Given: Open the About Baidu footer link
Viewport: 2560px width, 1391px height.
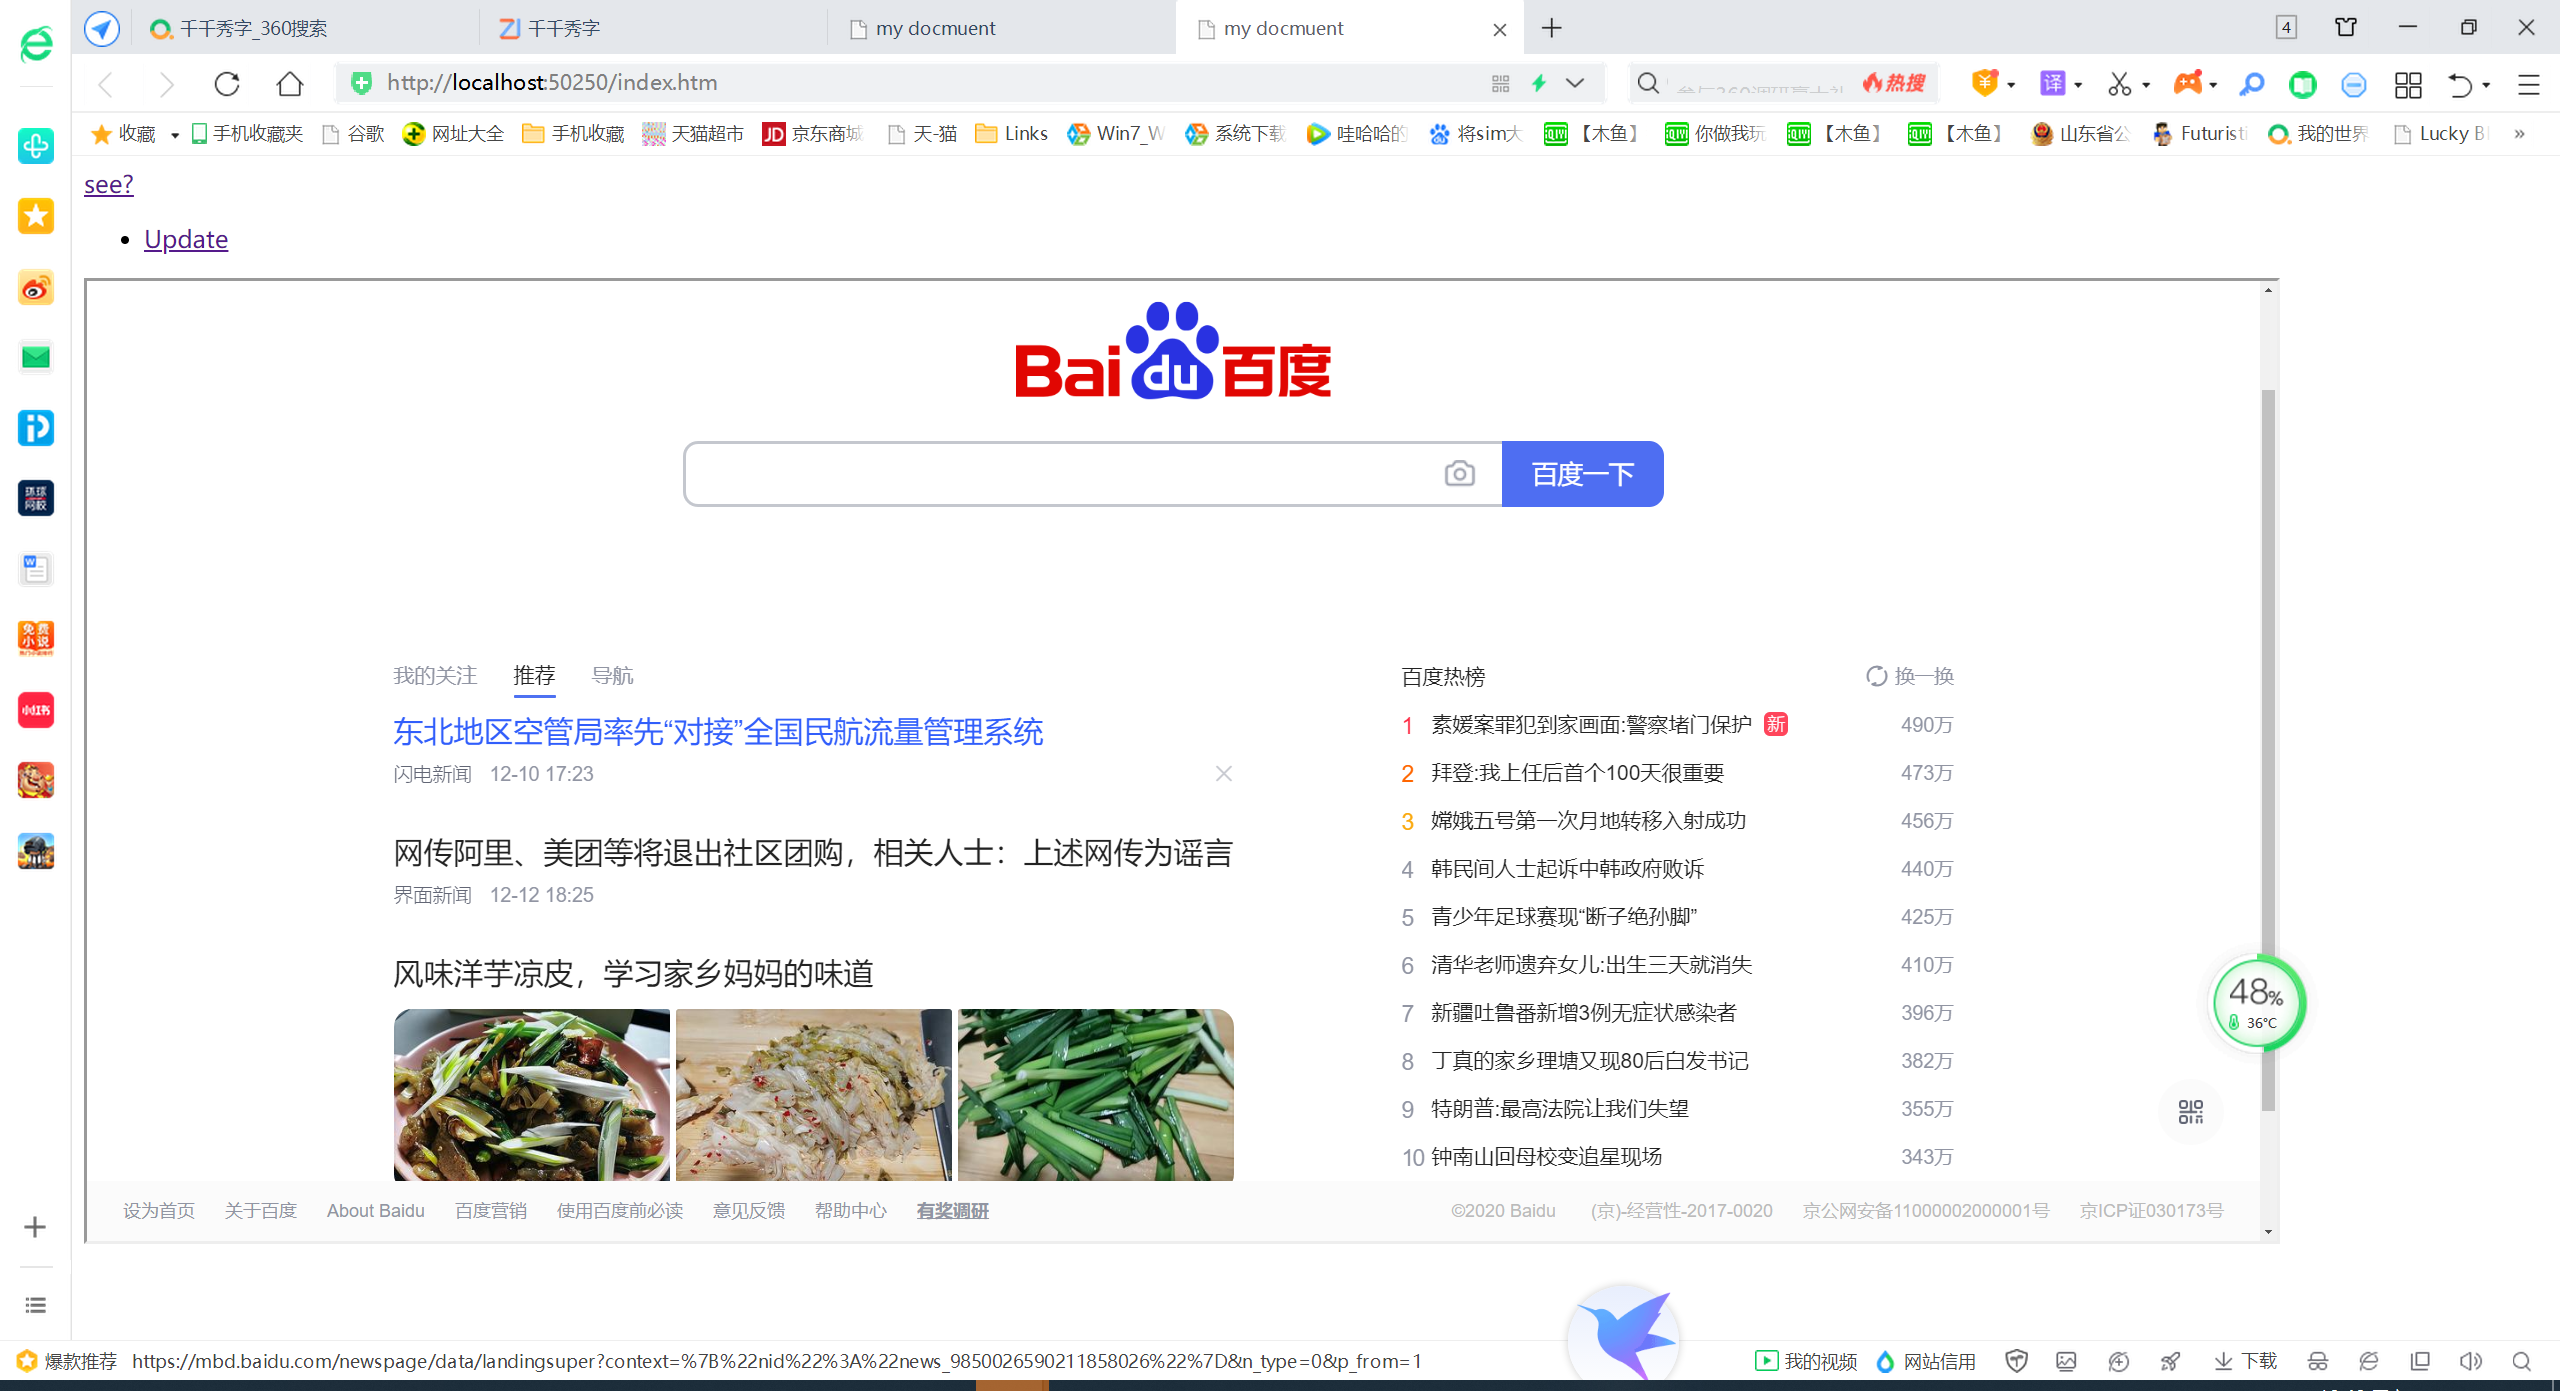Looking at the screenshot, I should coord(376,1211).
